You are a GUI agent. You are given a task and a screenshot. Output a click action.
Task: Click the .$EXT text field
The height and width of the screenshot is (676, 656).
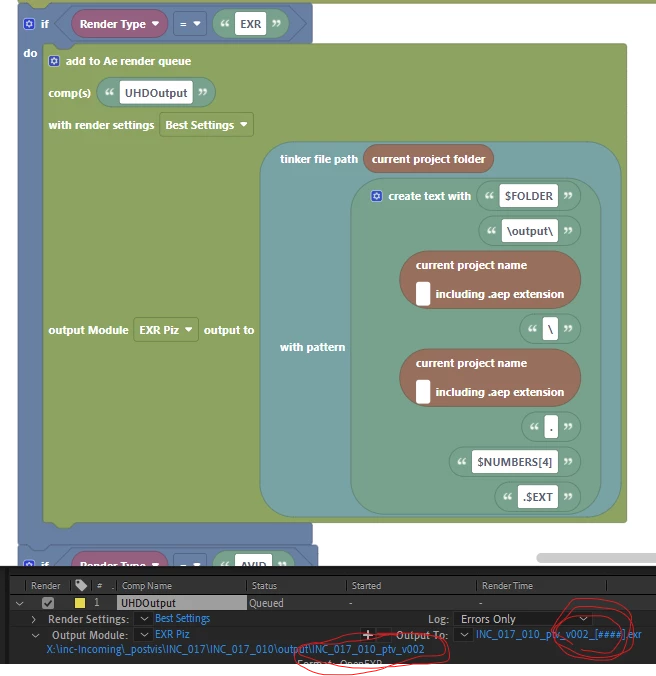[537, 497]
